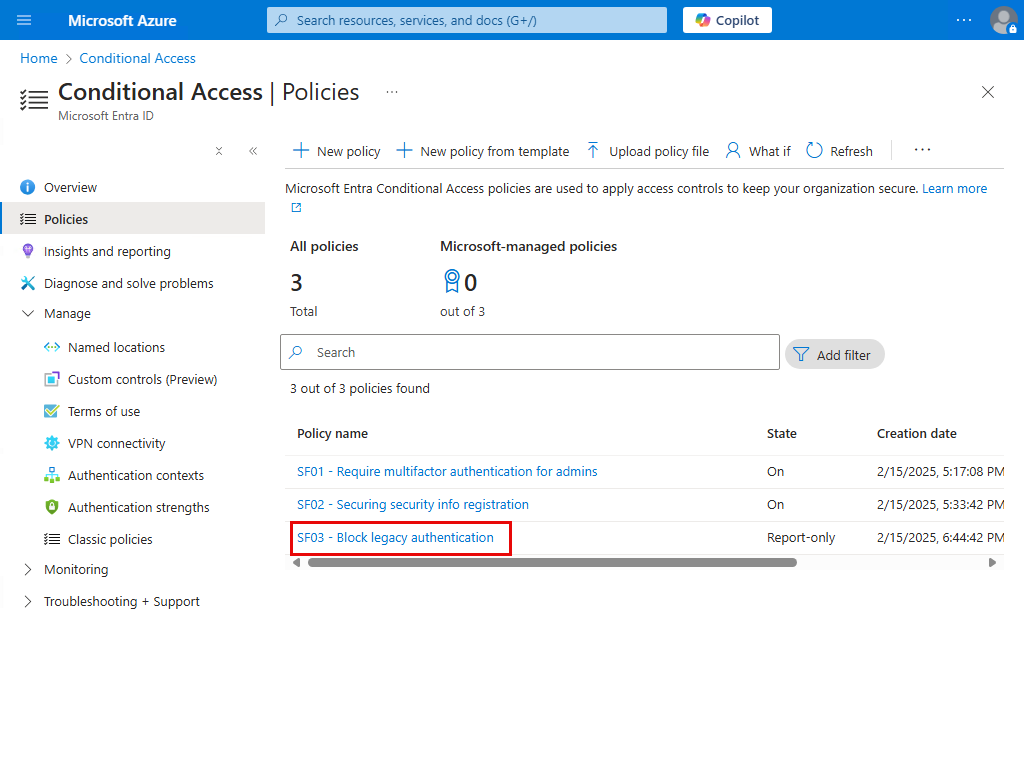Viewport: 1024px width, 768px height.
Task: Open the top-bar ellipsis menu
Action: pyautogui.click(x=963, y=20)
